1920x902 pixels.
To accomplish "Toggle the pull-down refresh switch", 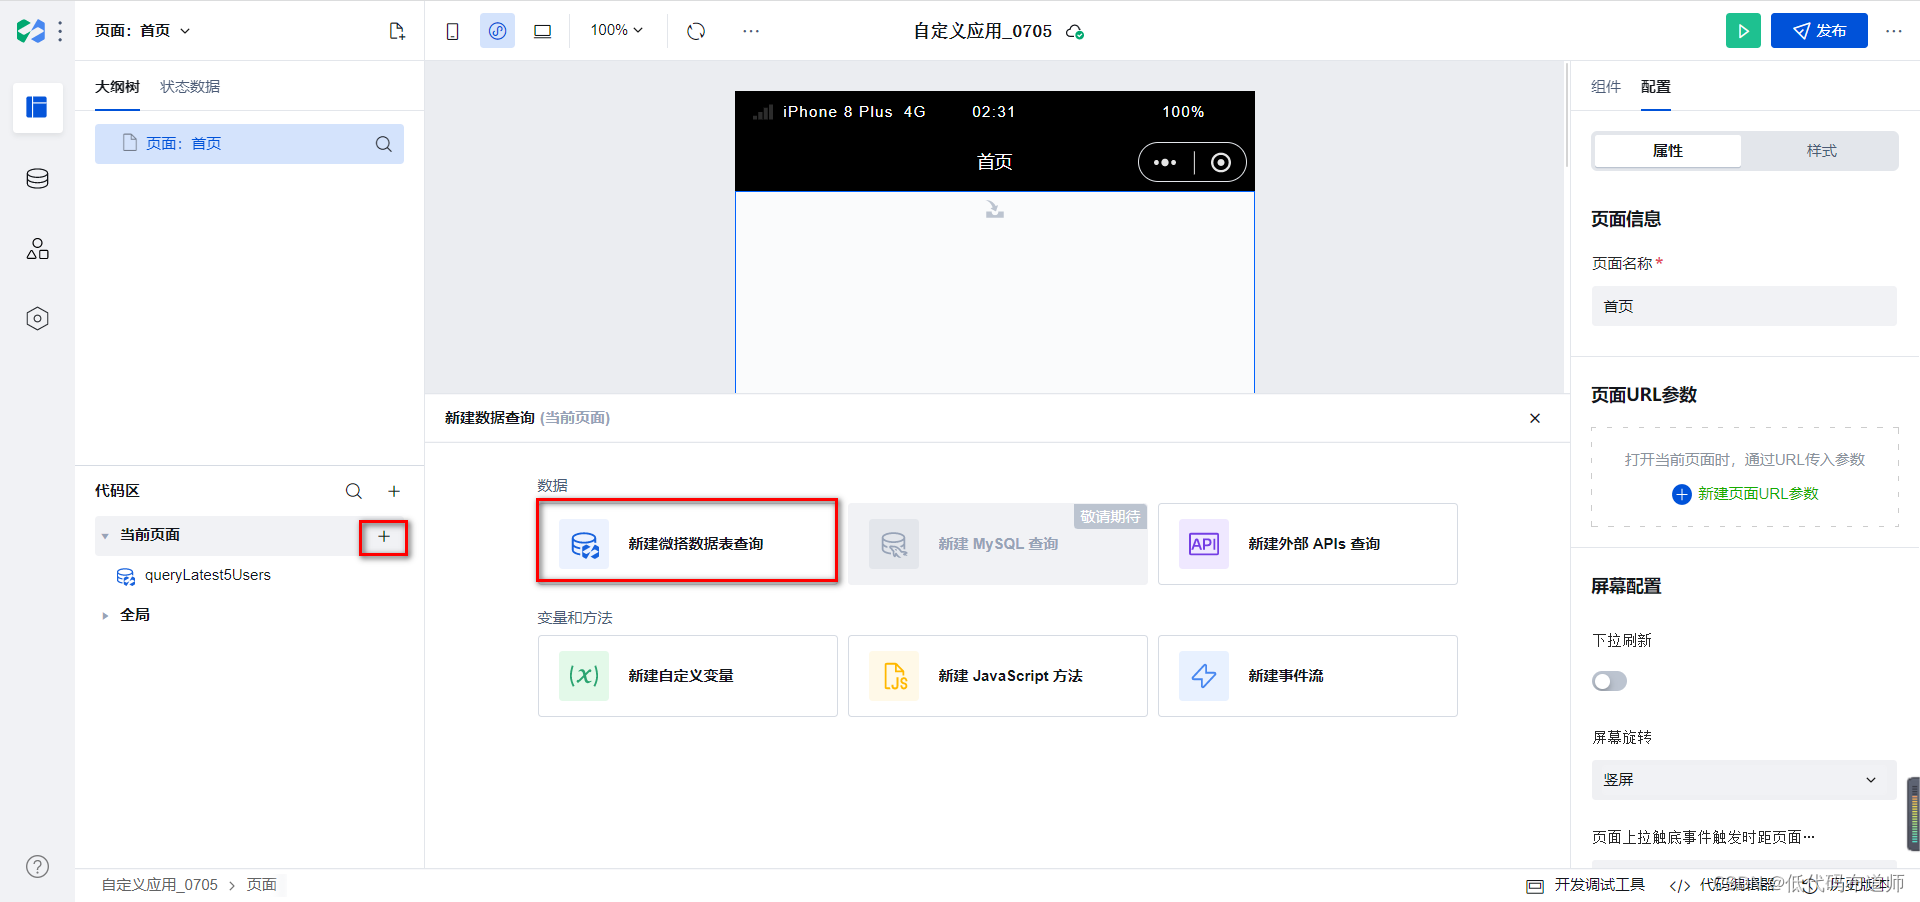I will point(1609,681).
